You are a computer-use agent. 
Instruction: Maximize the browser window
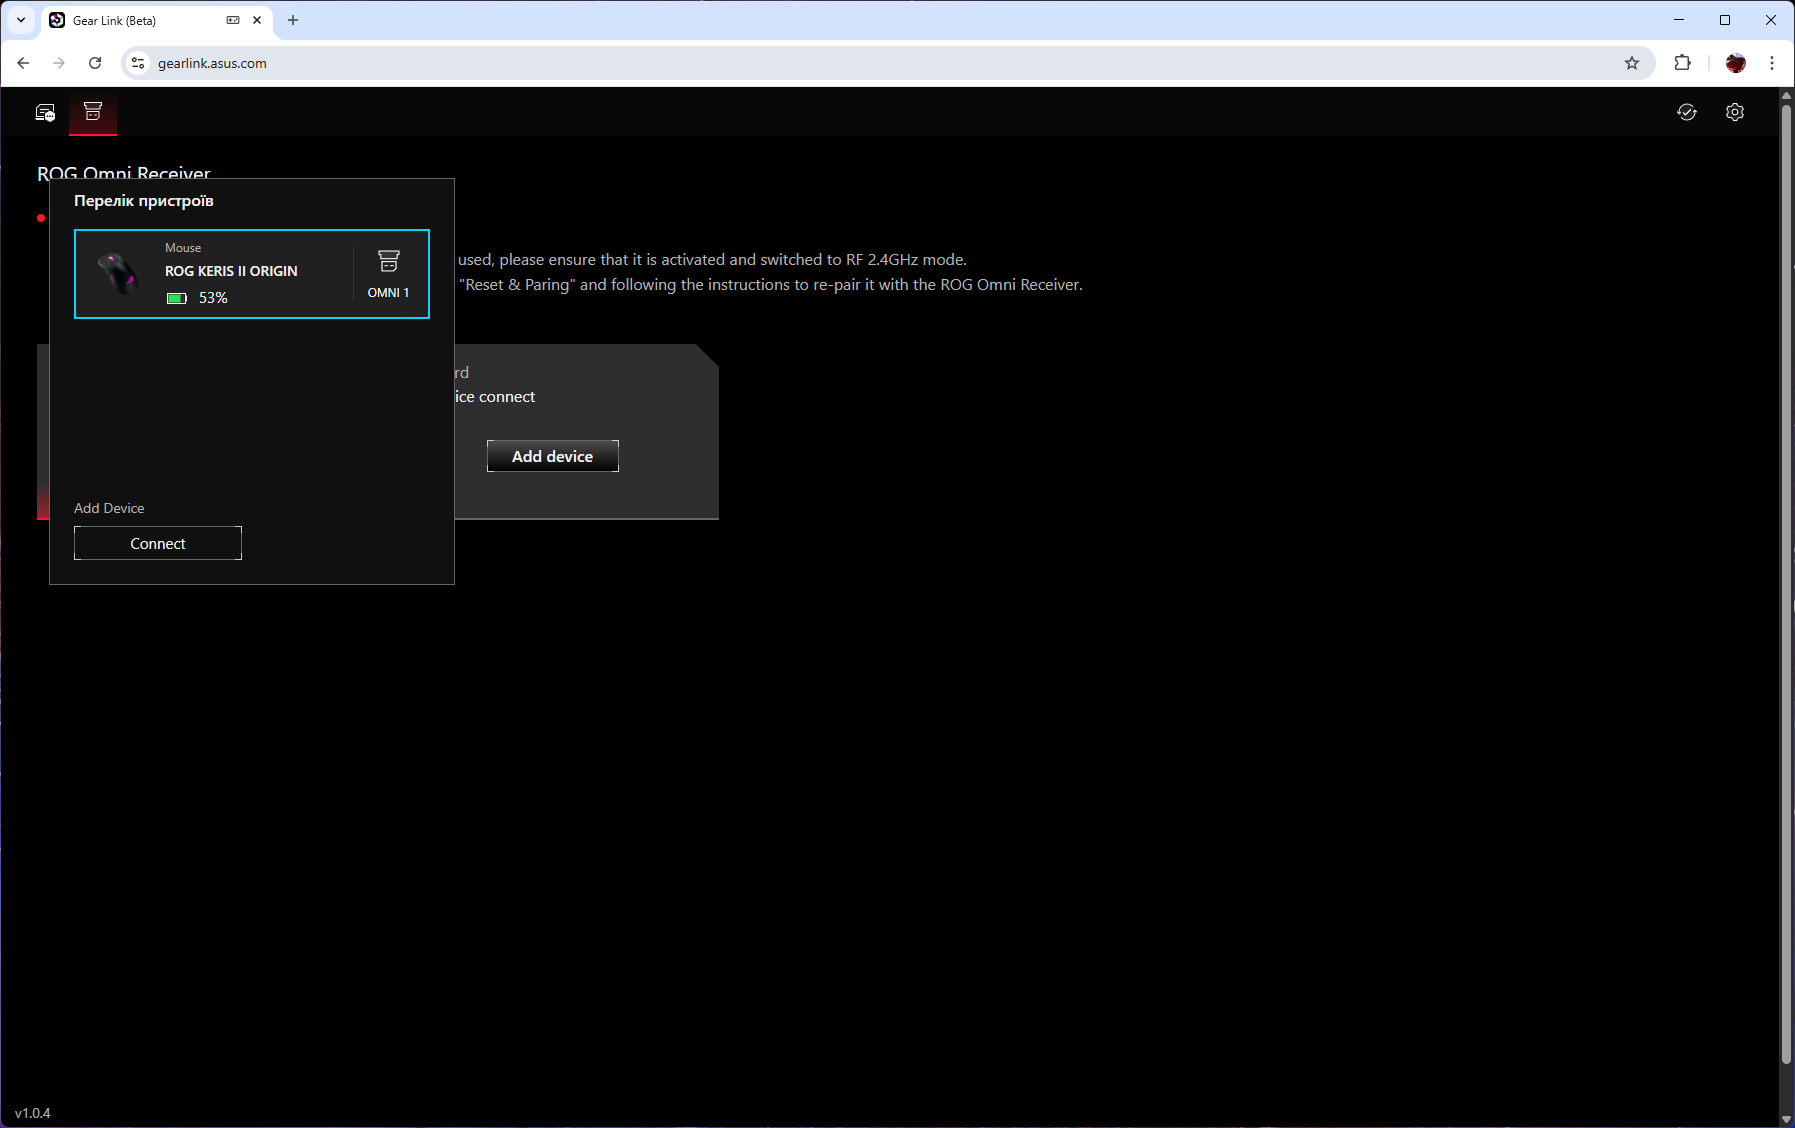point(1725,20)
